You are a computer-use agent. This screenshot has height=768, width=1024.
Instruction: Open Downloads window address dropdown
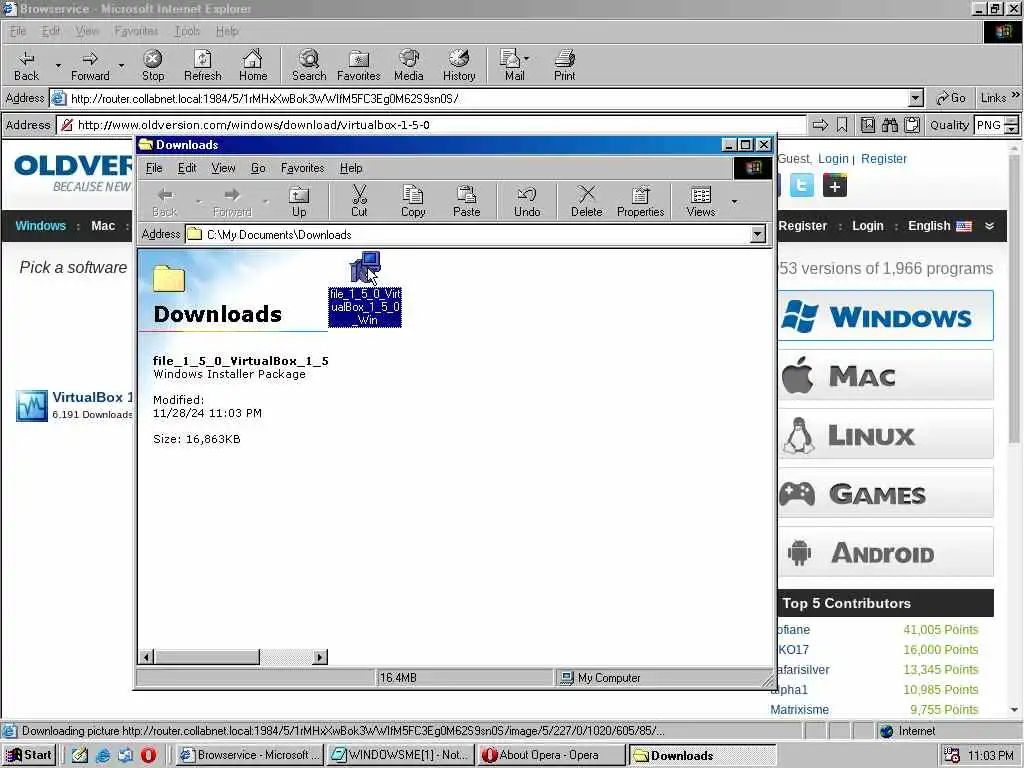(758, 234)
